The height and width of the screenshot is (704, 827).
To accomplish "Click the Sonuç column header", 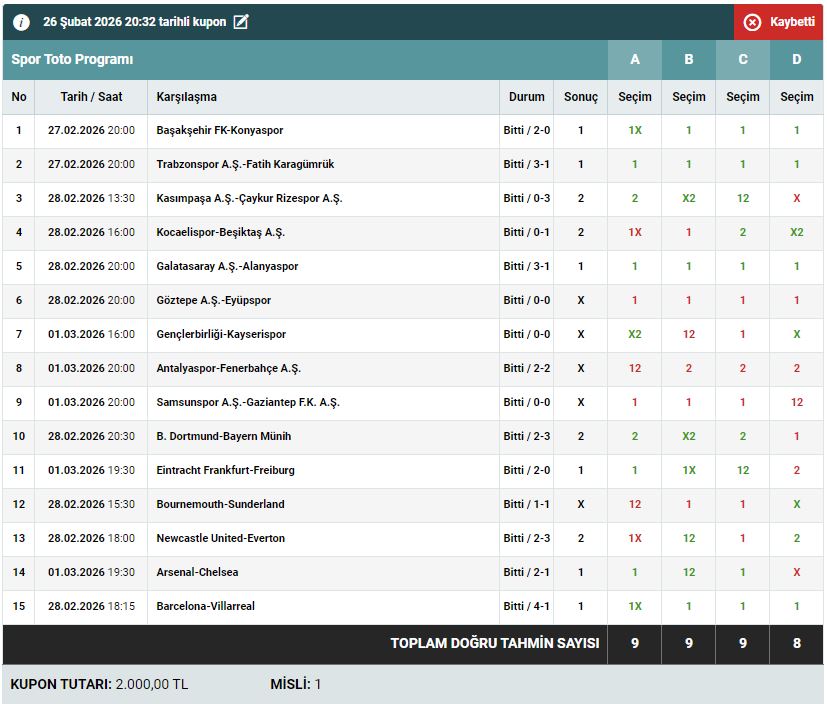I will [x=581, y=97].
